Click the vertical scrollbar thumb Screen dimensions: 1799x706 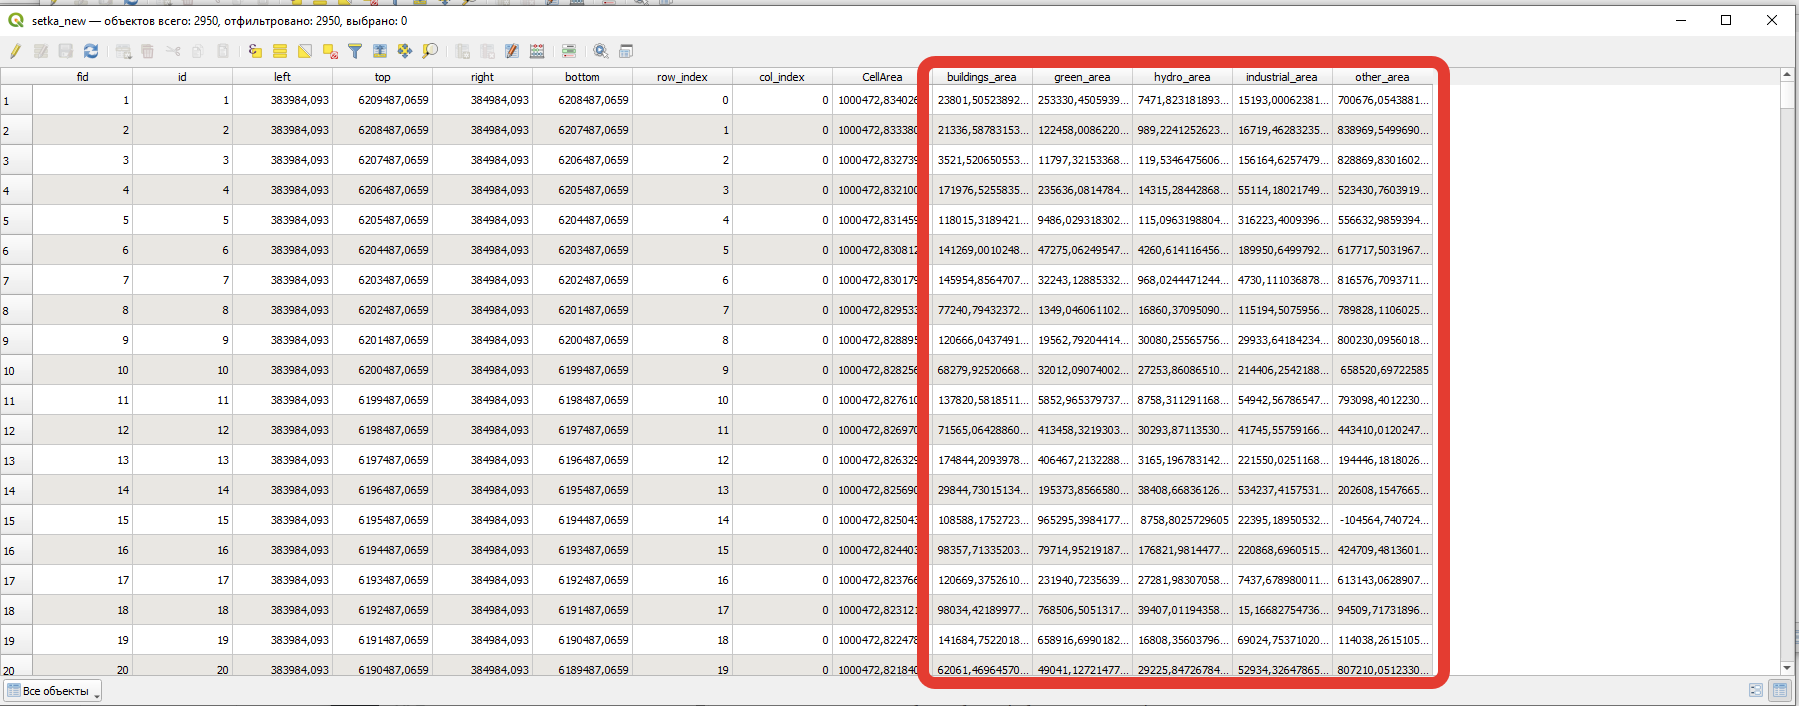coord(1787,96)
